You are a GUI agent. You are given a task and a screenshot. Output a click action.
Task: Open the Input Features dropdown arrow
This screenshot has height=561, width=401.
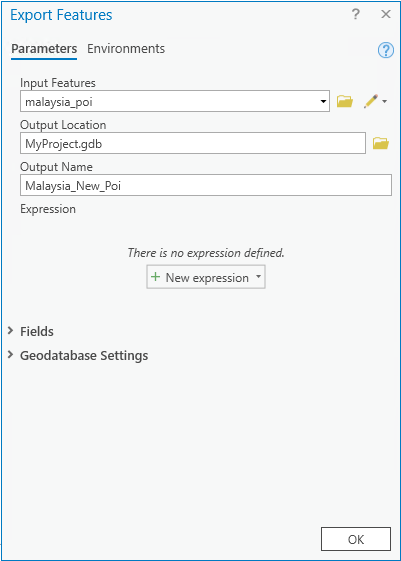323,101
